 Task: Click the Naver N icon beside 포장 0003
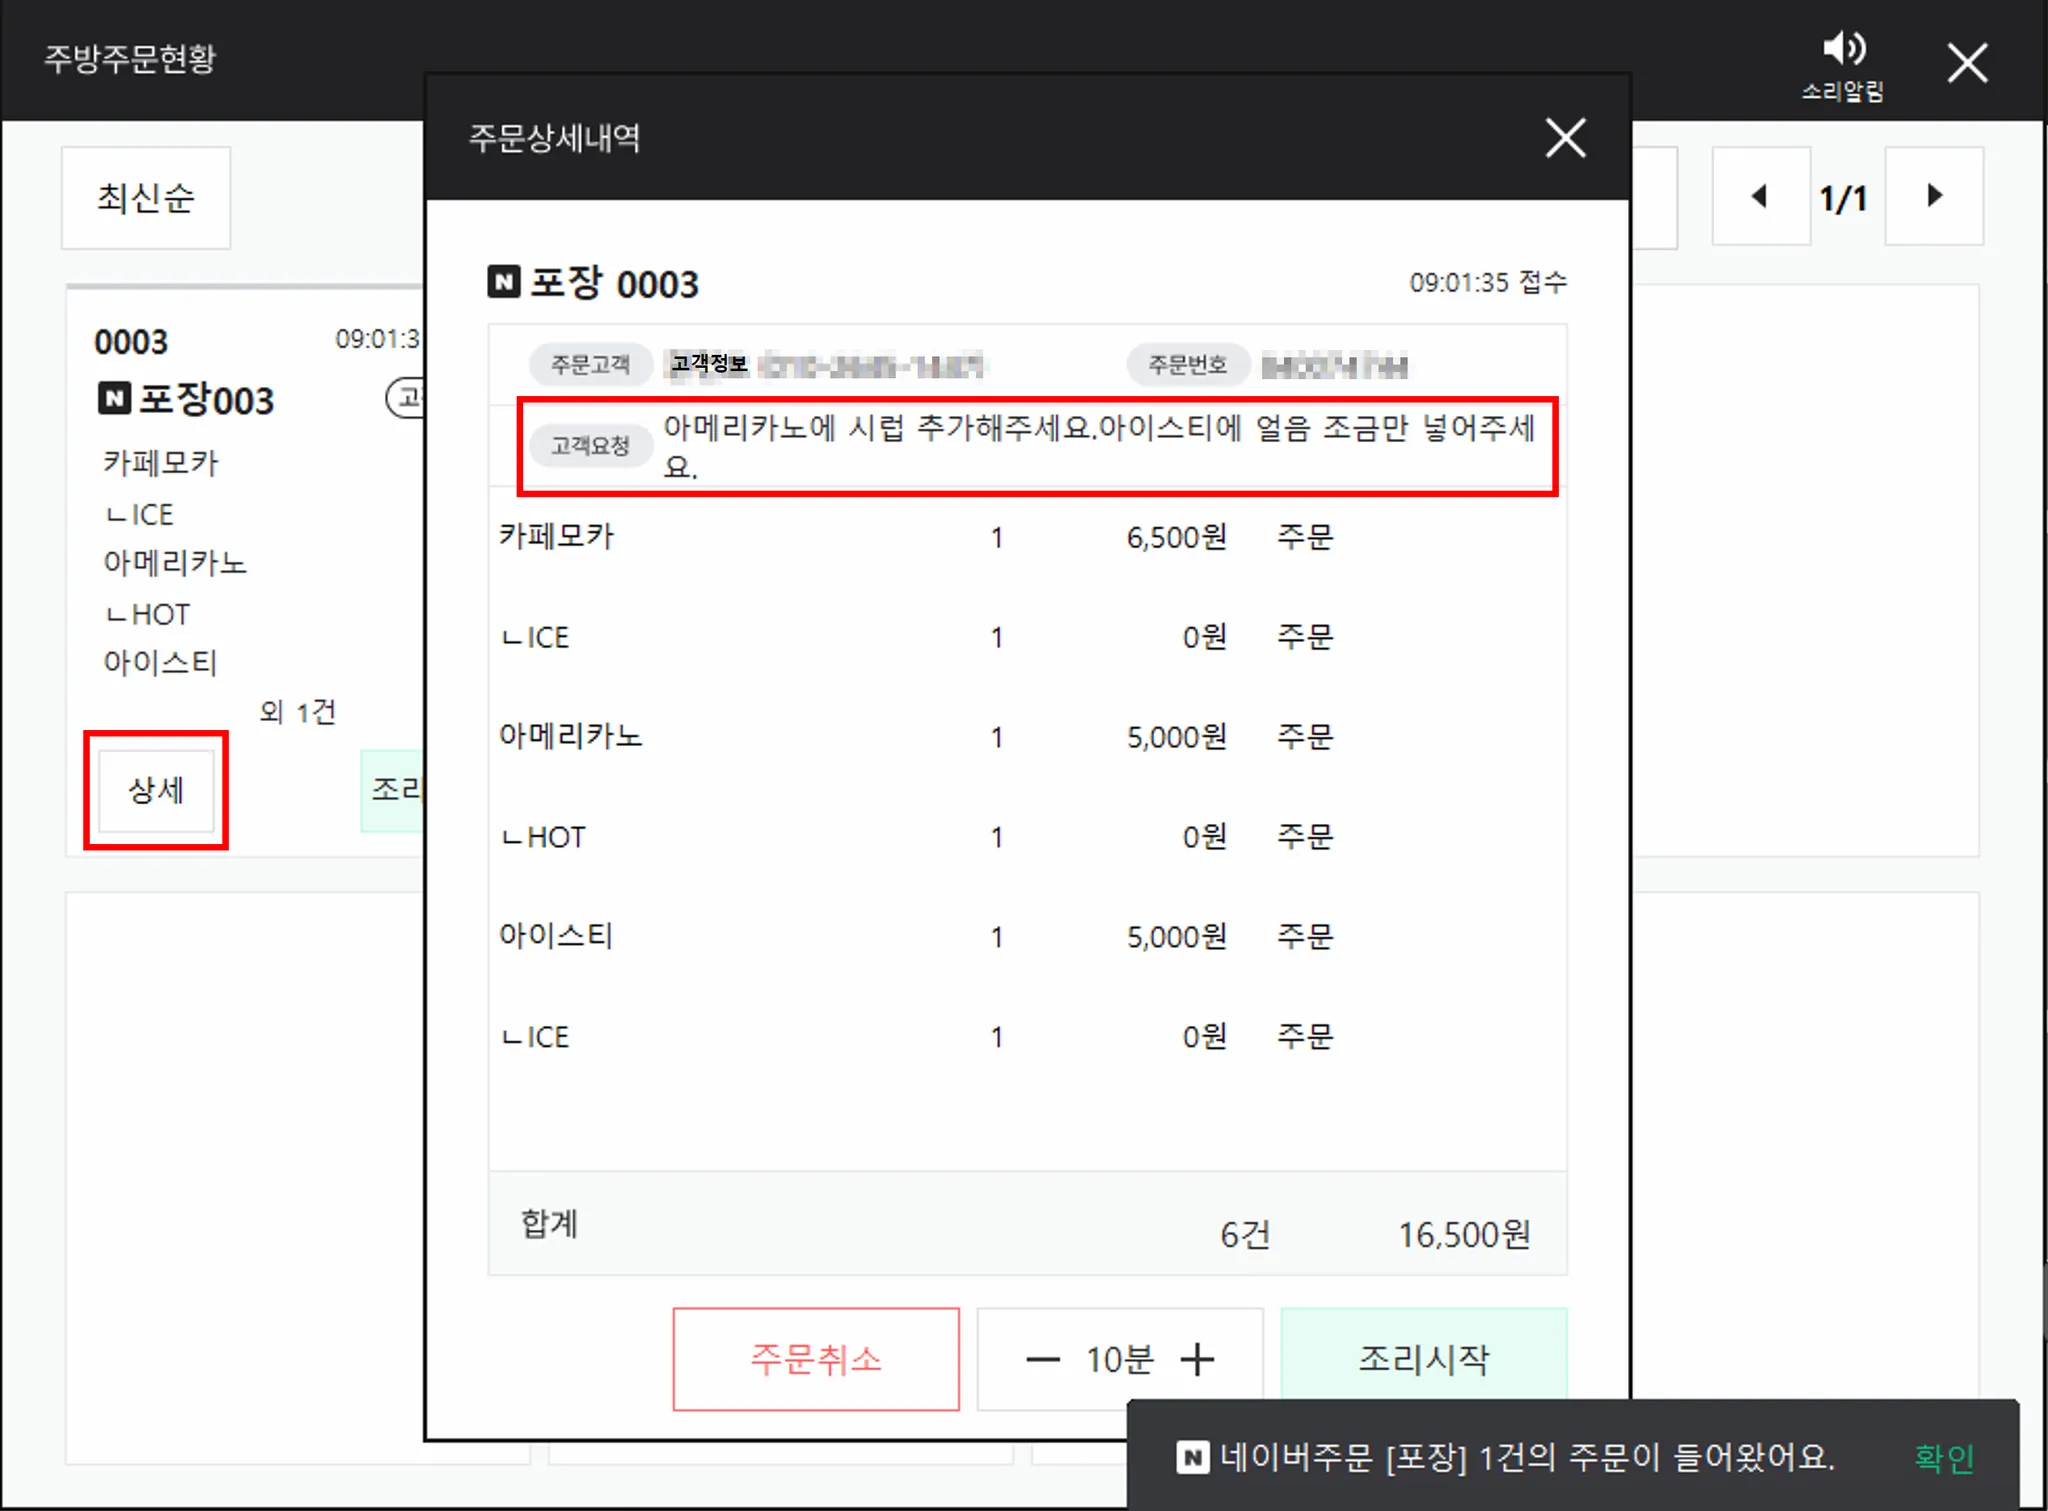click(504, 283)
